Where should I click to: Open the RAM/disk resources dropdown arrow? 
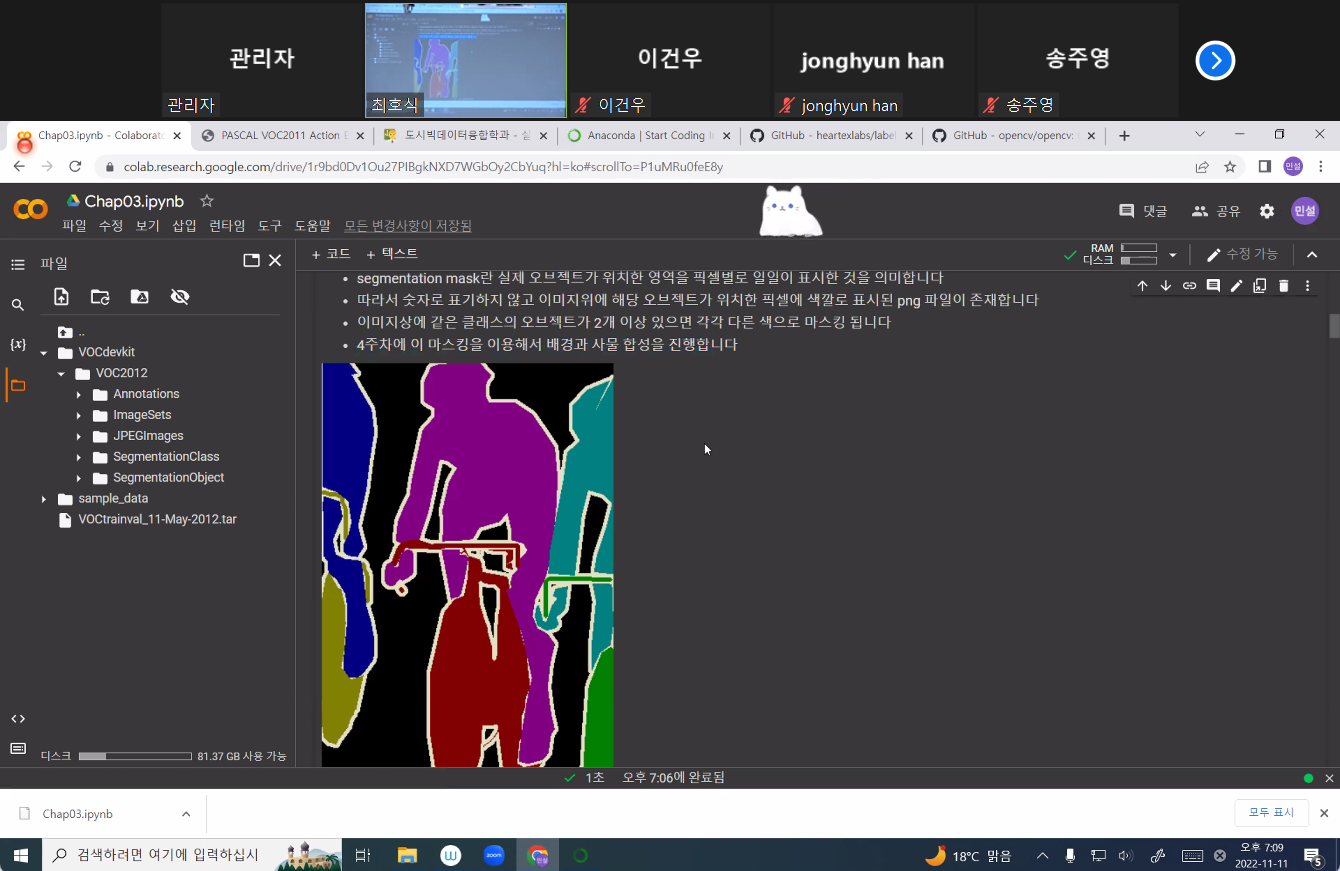[1173, 255]
